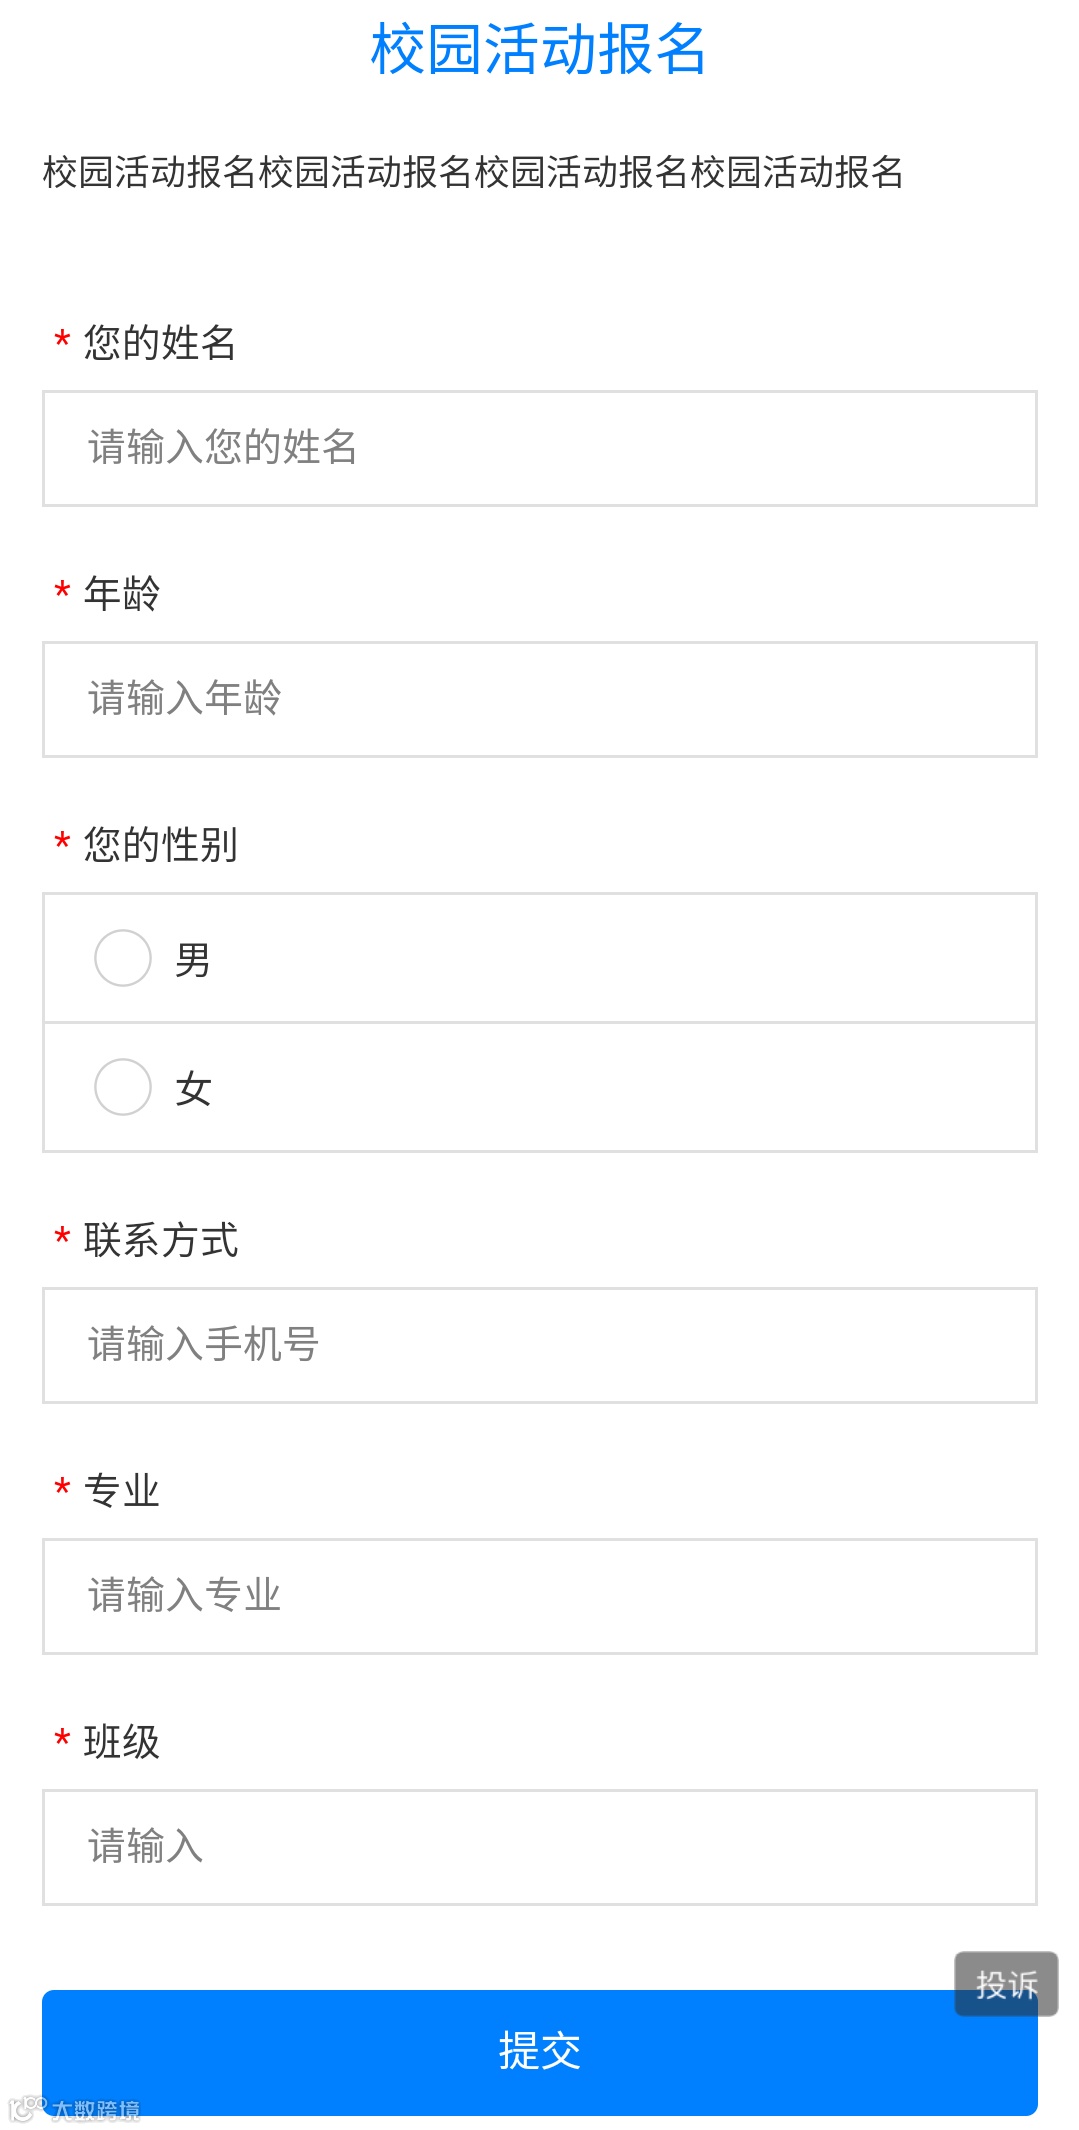Click the 班级 field label
Image resolution: width=1079 pixels, height=2130 pixels.
coord(122,1742)
